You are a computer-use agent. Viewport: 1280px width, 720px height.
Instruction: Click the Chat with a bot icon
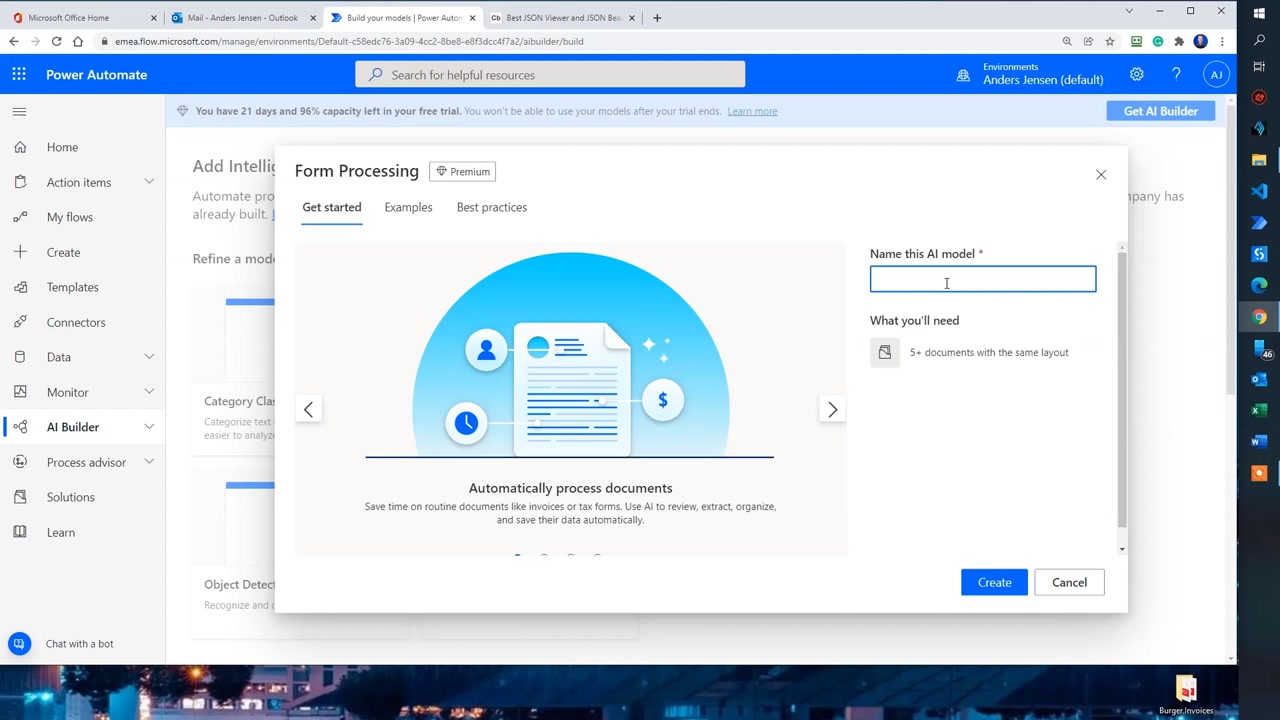point(19,644)
